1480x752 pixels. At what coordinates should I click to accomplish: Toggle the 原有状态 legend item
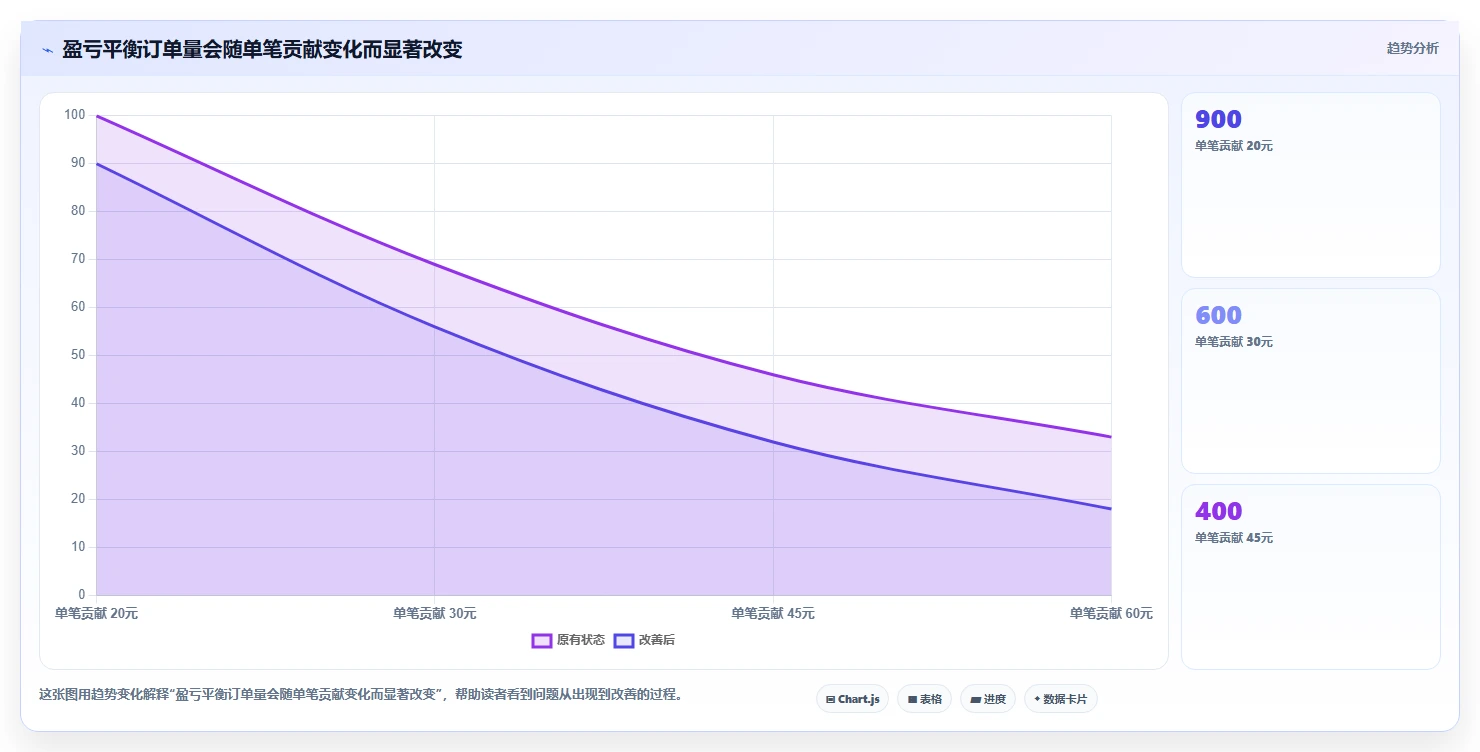(568, 640)
